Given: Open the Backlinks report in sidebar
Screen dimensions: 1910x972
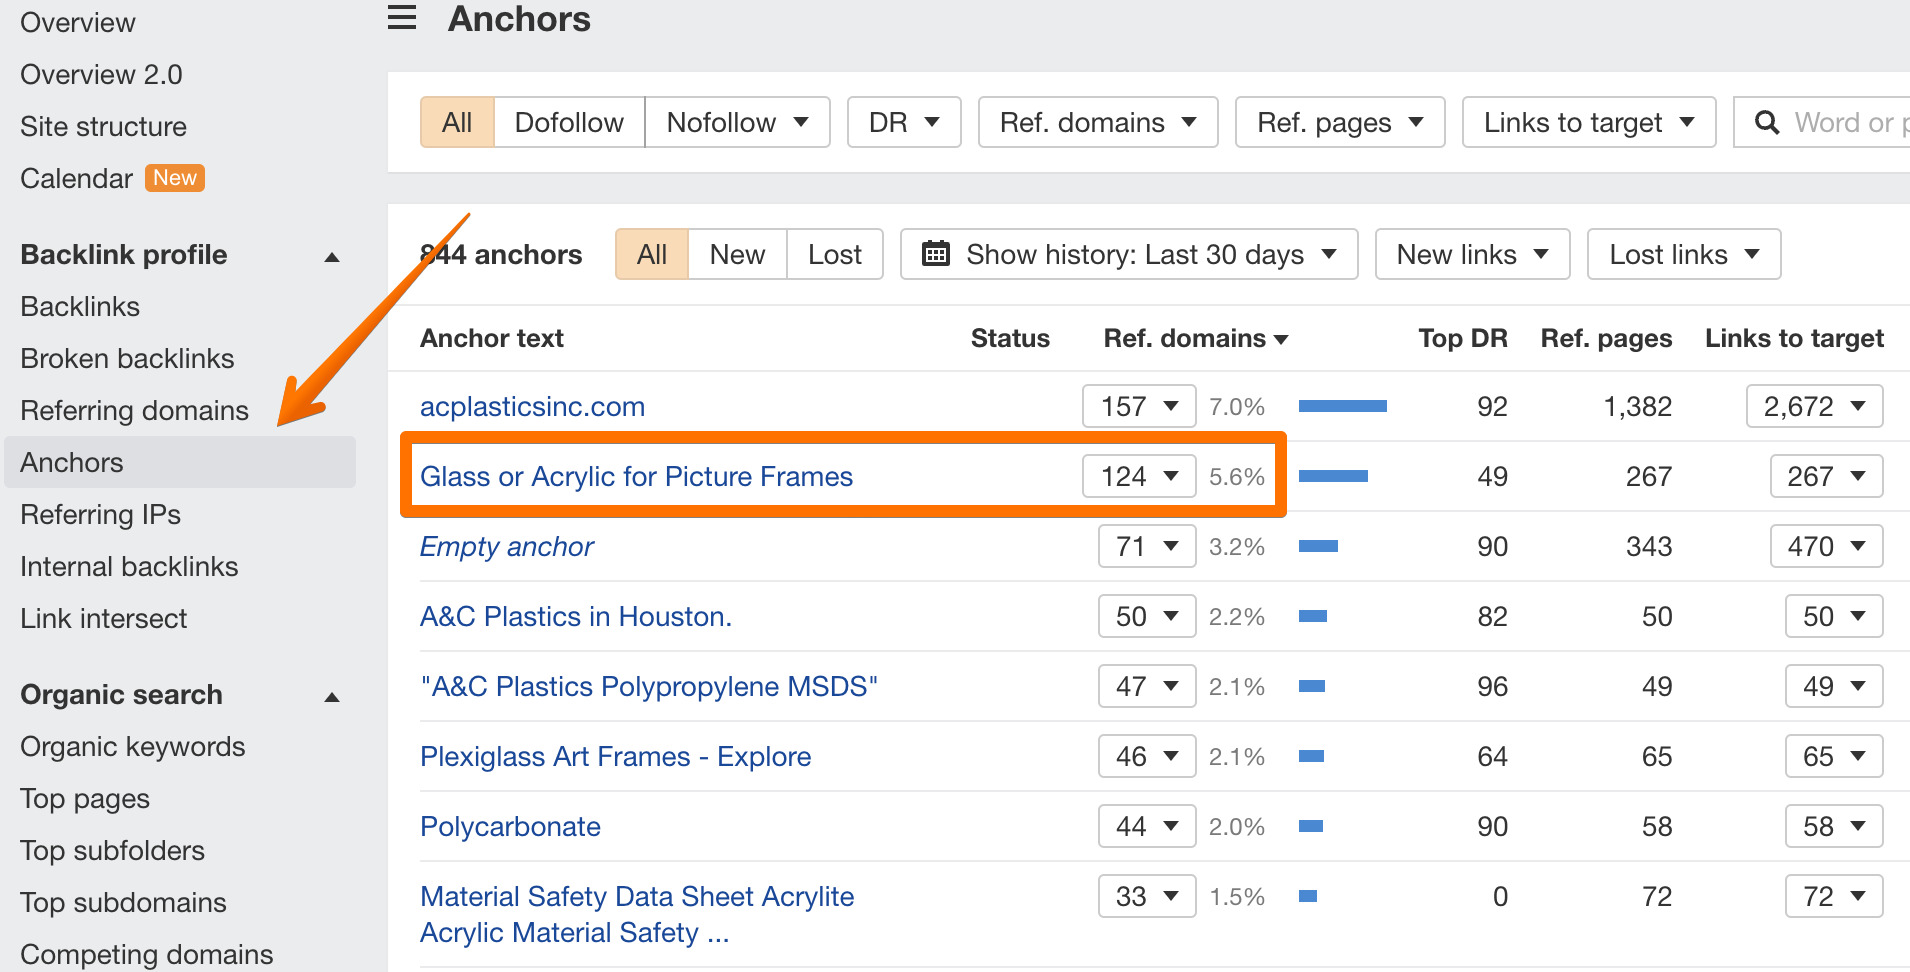Looking at the screenshot, I should click(x=80, y=306).
